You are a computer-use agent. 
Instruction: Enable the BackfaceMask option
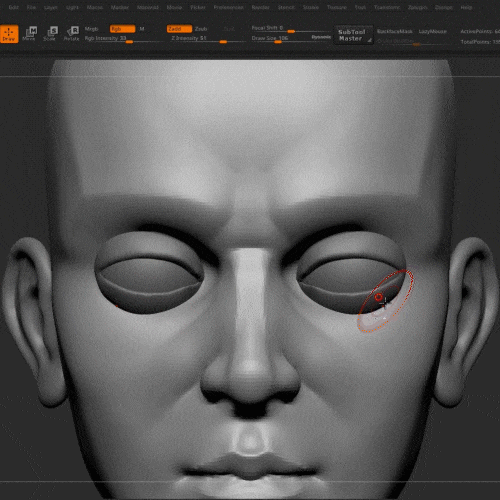[x=395, y=31]
